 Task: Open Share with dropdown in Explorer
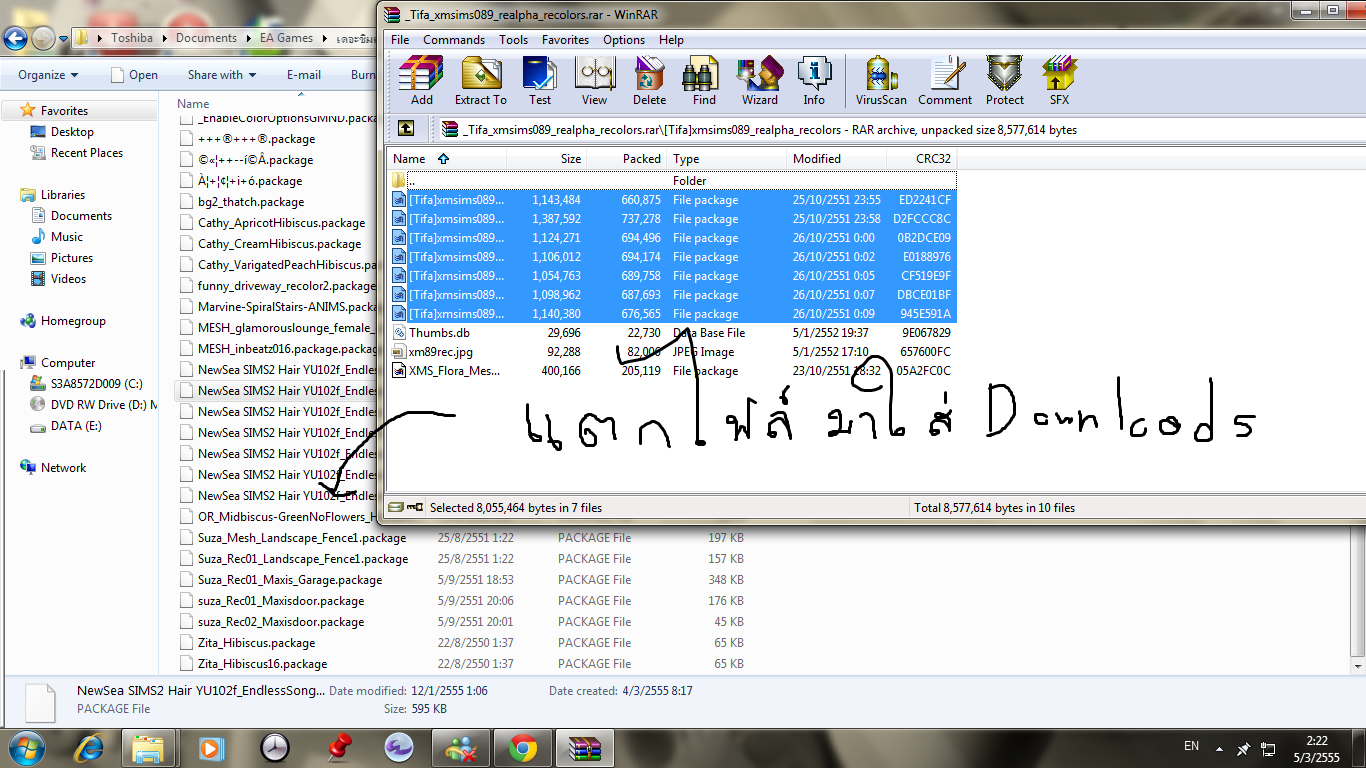point(222,75)
